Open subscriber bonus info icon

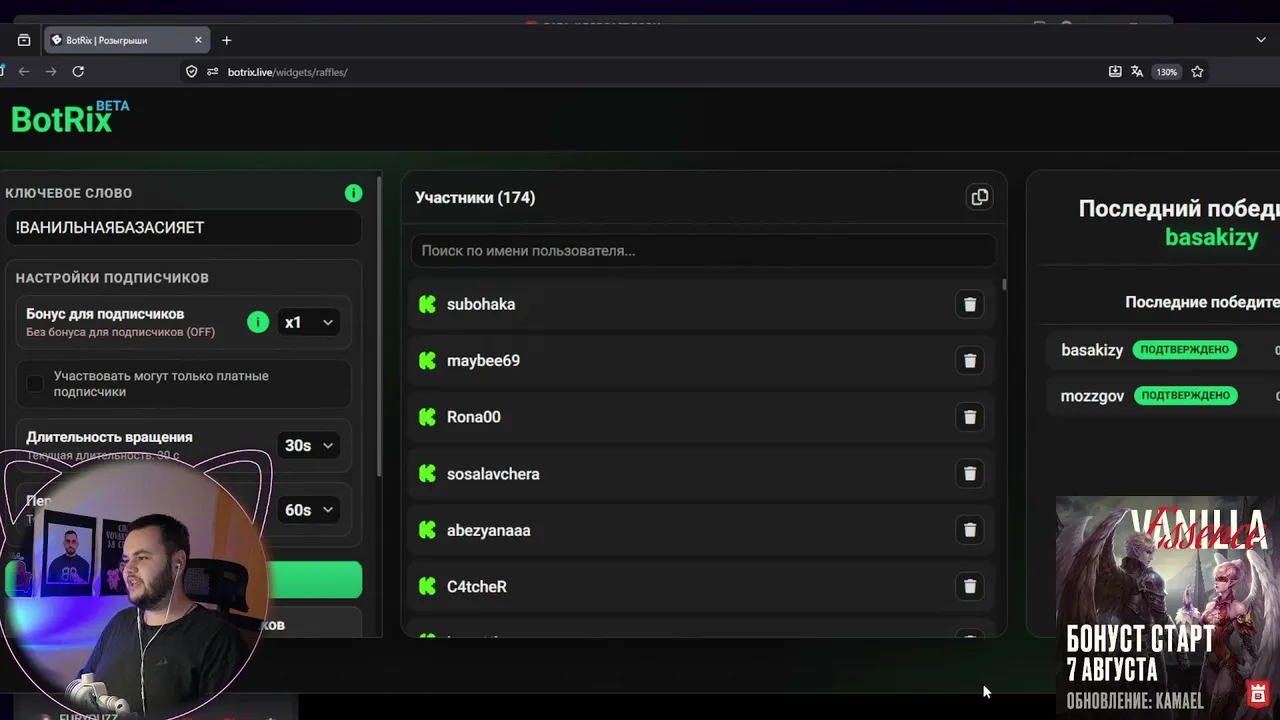click(x=258, y=322)
